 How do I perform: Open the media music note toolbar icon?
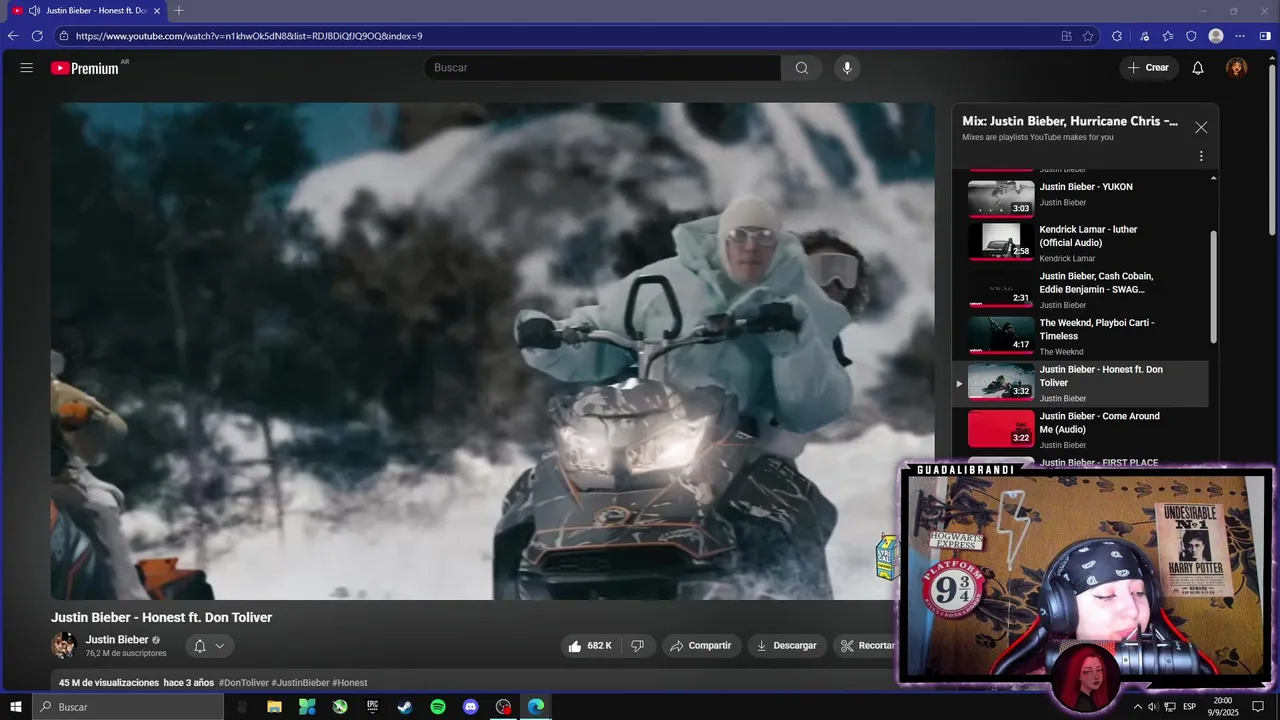point(1144,36)
